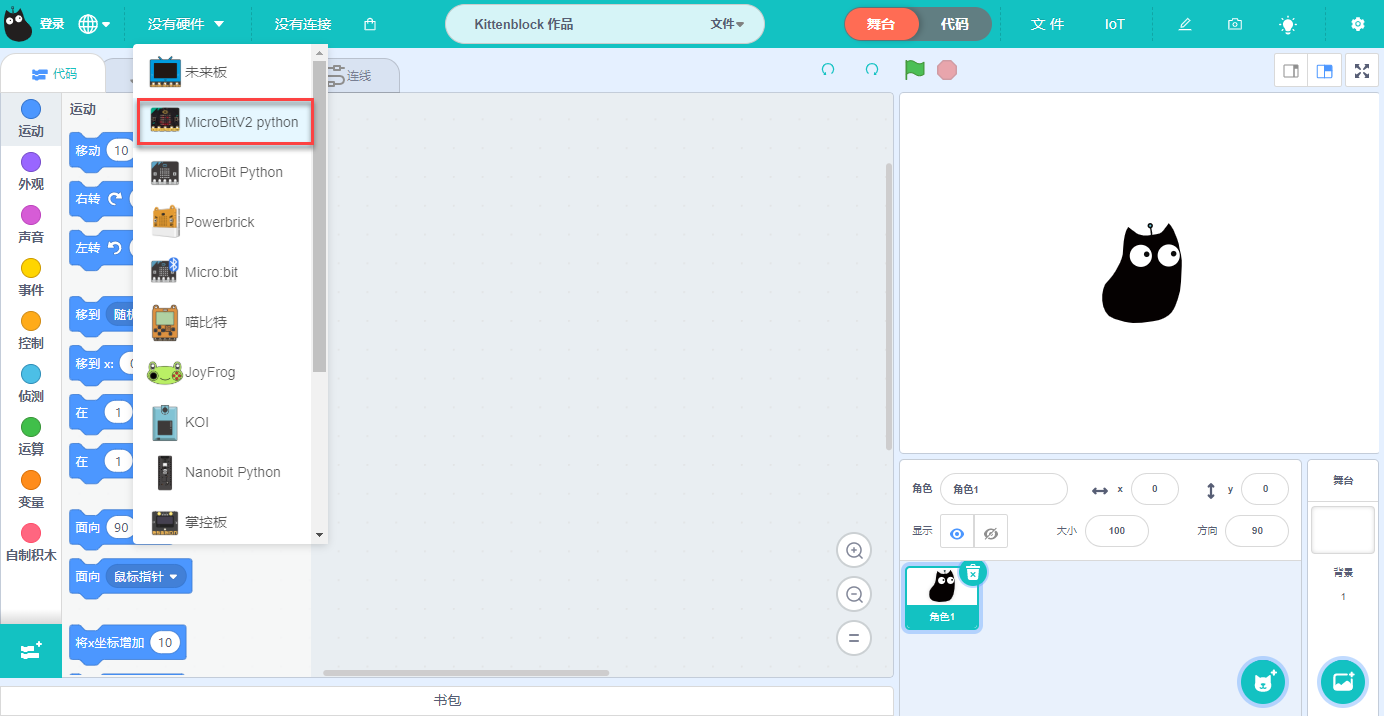This screenshot has width=1384, height=716.
Task: Click the red stop button
Action: pos(947,70)
